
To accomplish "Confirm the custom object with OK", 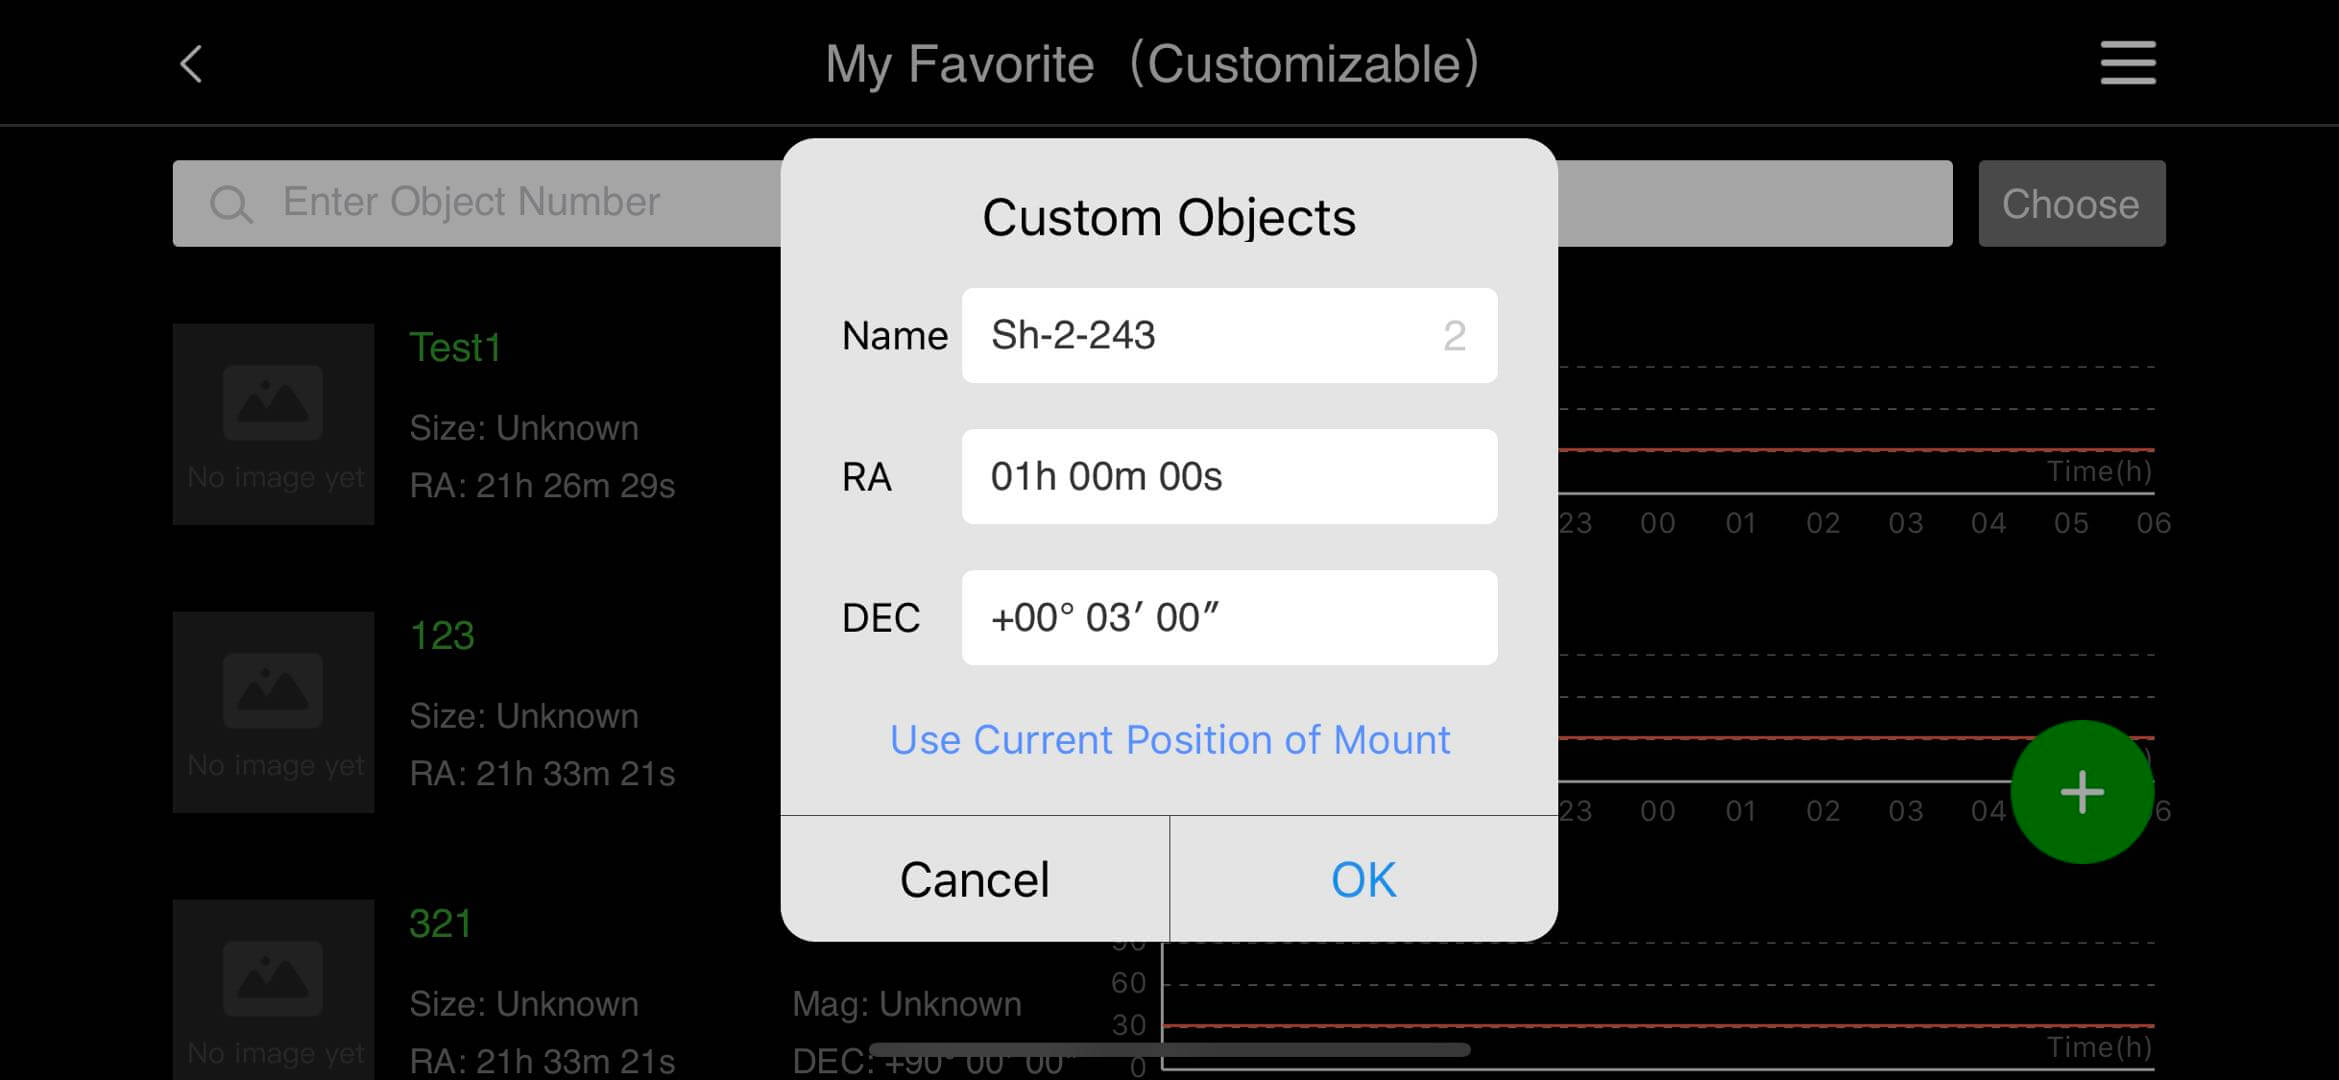I will [1363, 880].
